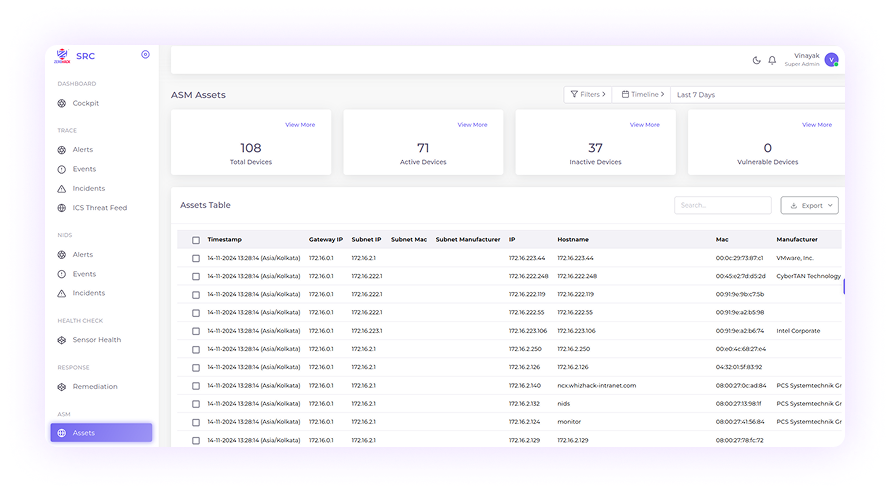
Task: Click the Sensor Health icon
Action: coord(62,340)
